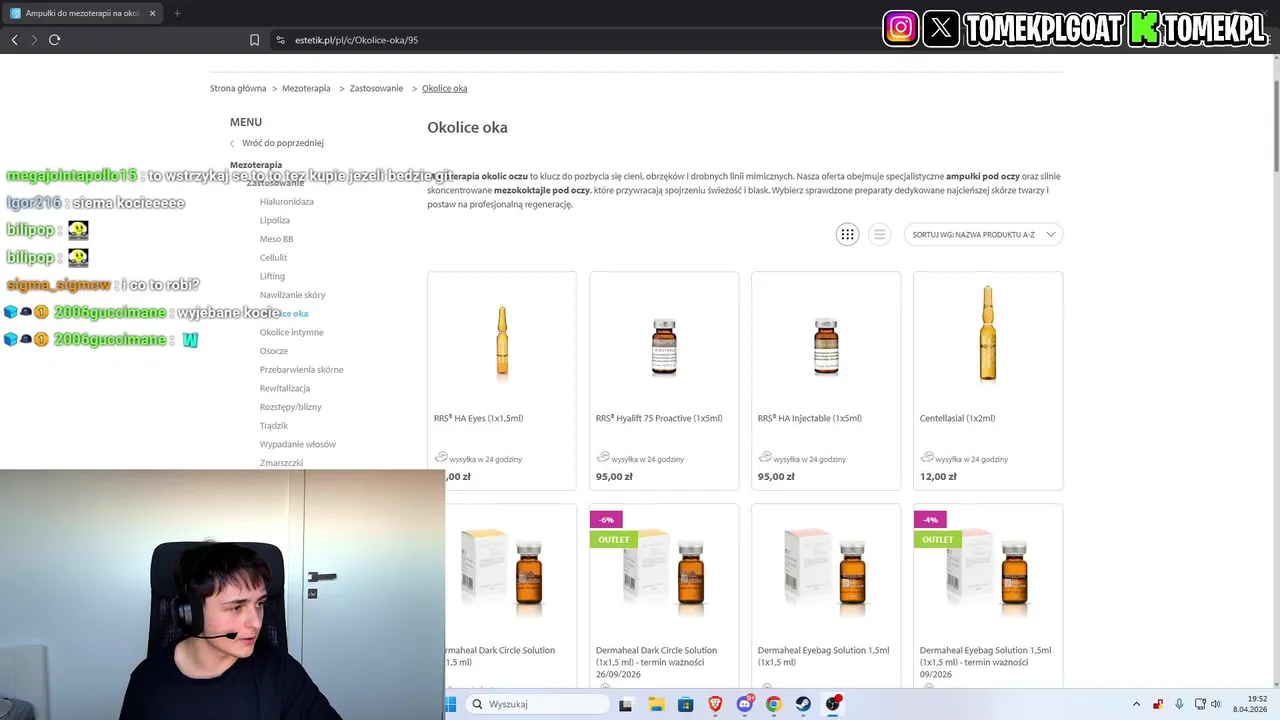
Task: Select 'Meso BB' category in sidebar
Action: click(x=276, y=239)
